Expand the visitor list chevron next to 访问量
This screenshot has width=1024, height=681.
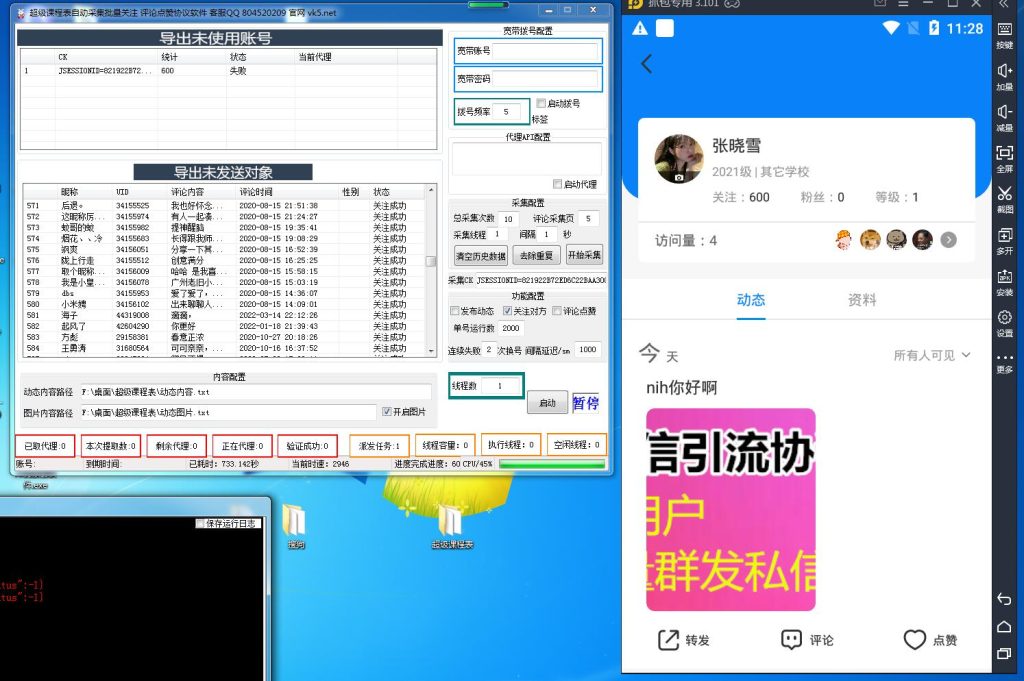coord(949,239)
